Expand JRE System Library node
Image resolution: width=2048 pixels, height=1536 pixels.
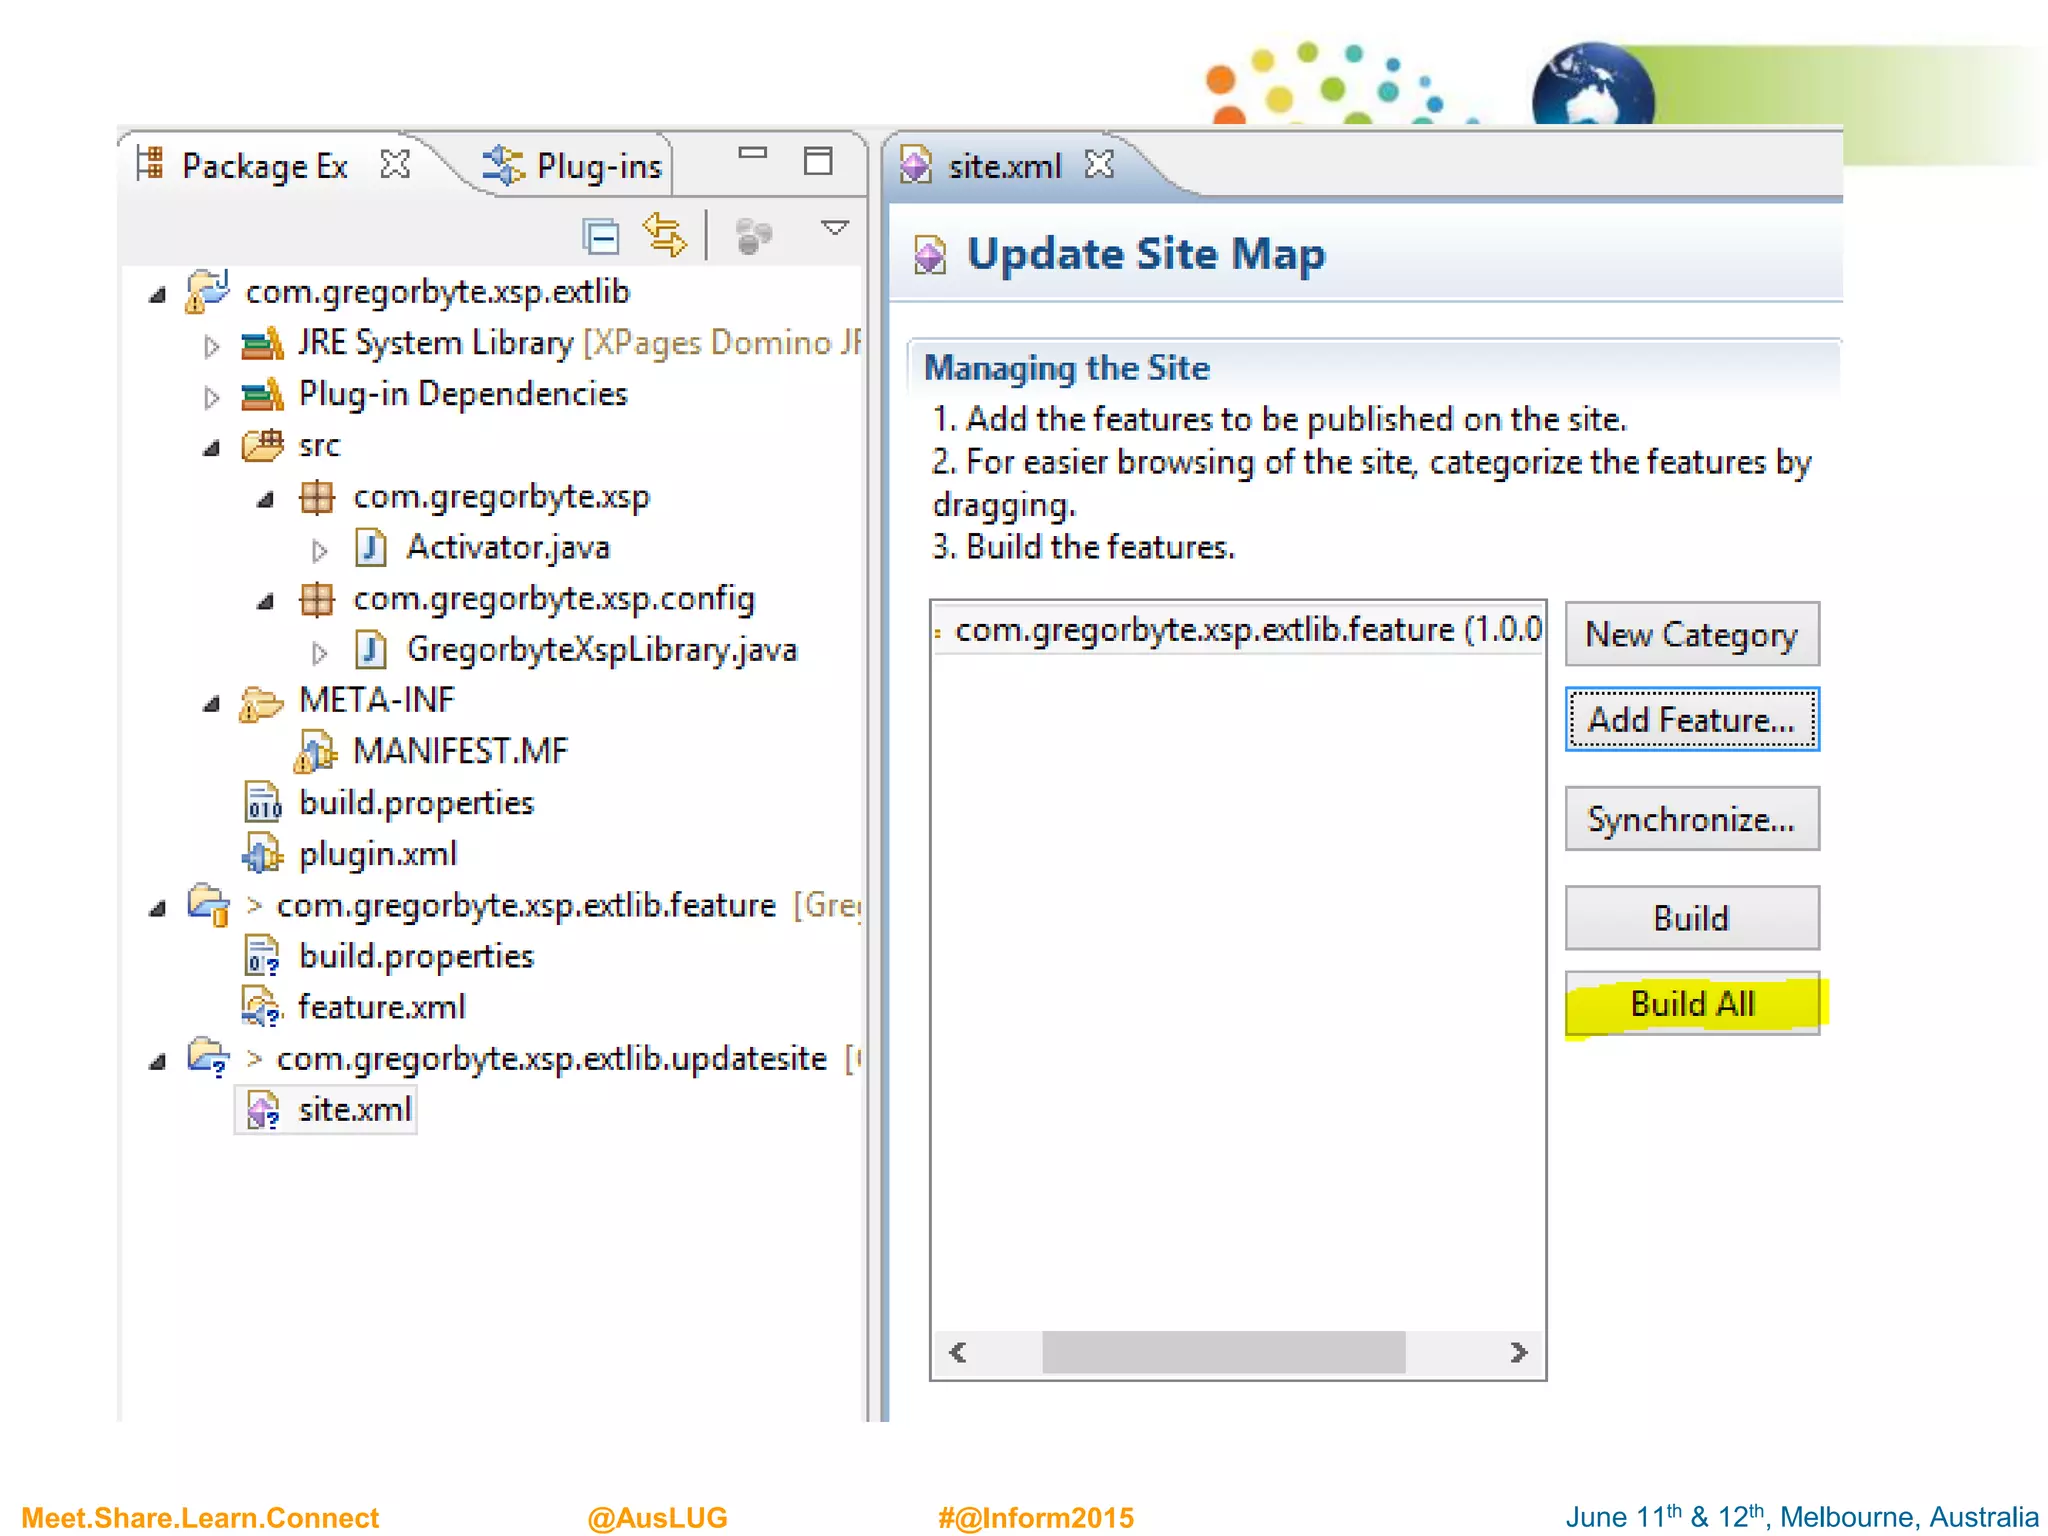[x=211, y=346]
